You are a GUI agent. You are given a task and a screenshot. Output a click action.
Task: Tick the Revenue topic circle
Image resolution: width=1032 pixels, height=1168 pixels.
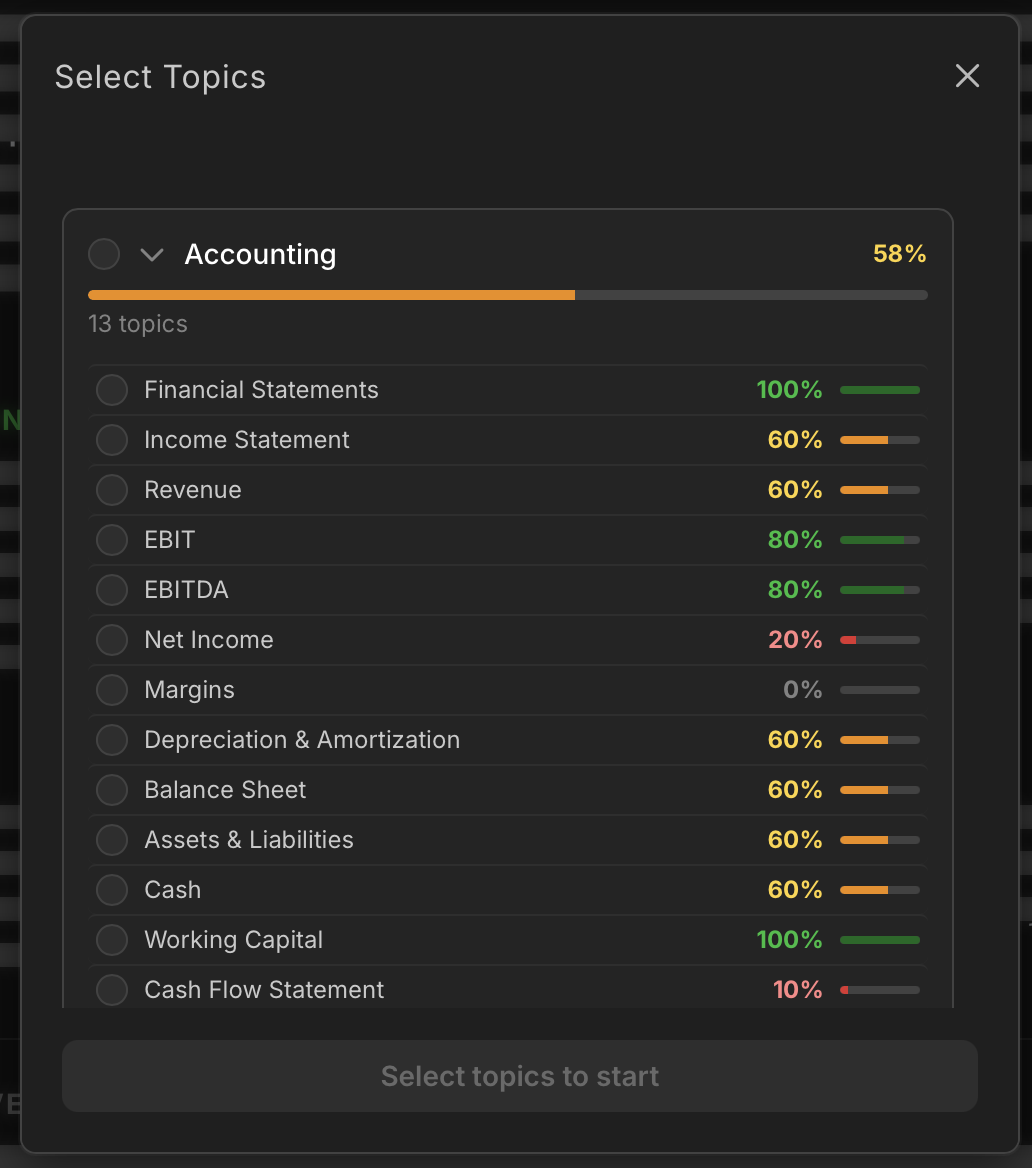coord(112,490)
